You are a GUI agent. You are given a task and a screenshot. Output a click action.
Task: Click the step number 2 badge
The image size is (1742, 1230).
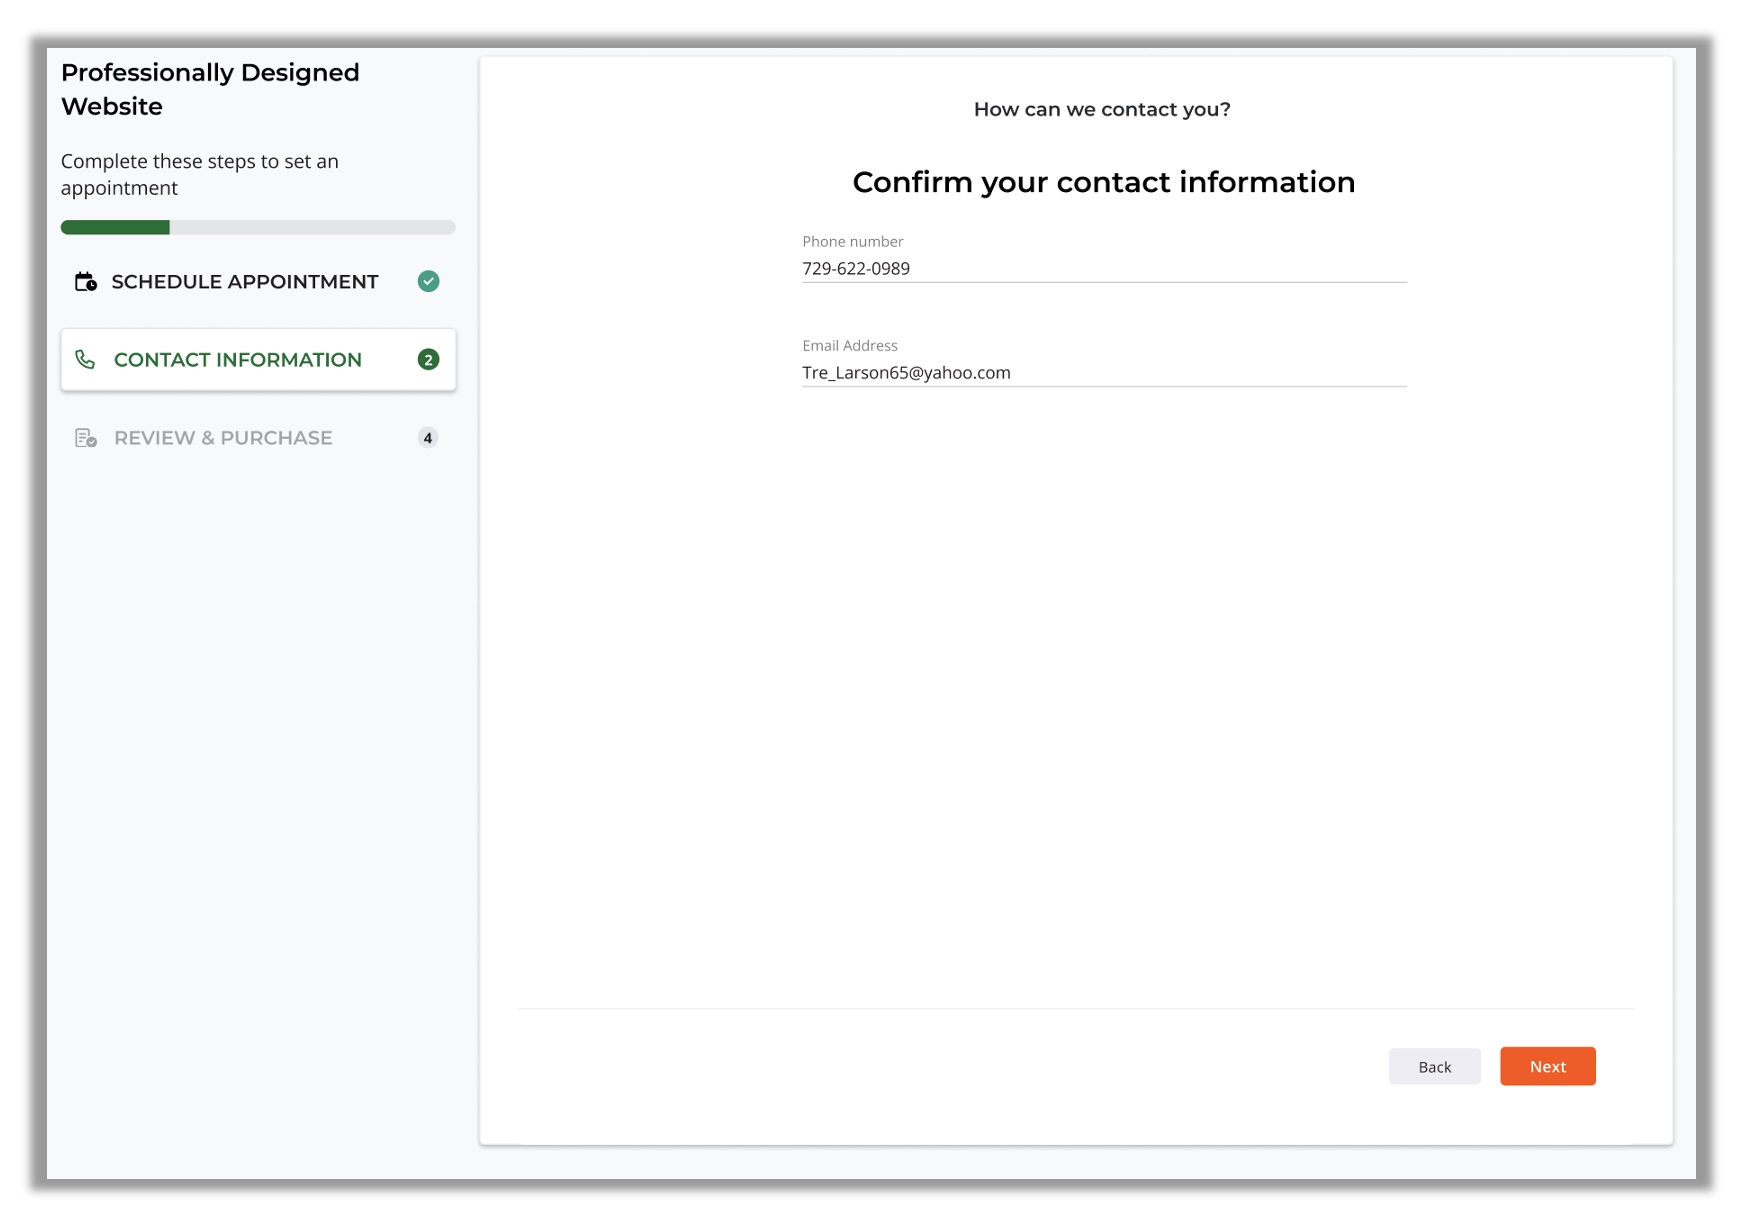428,360
